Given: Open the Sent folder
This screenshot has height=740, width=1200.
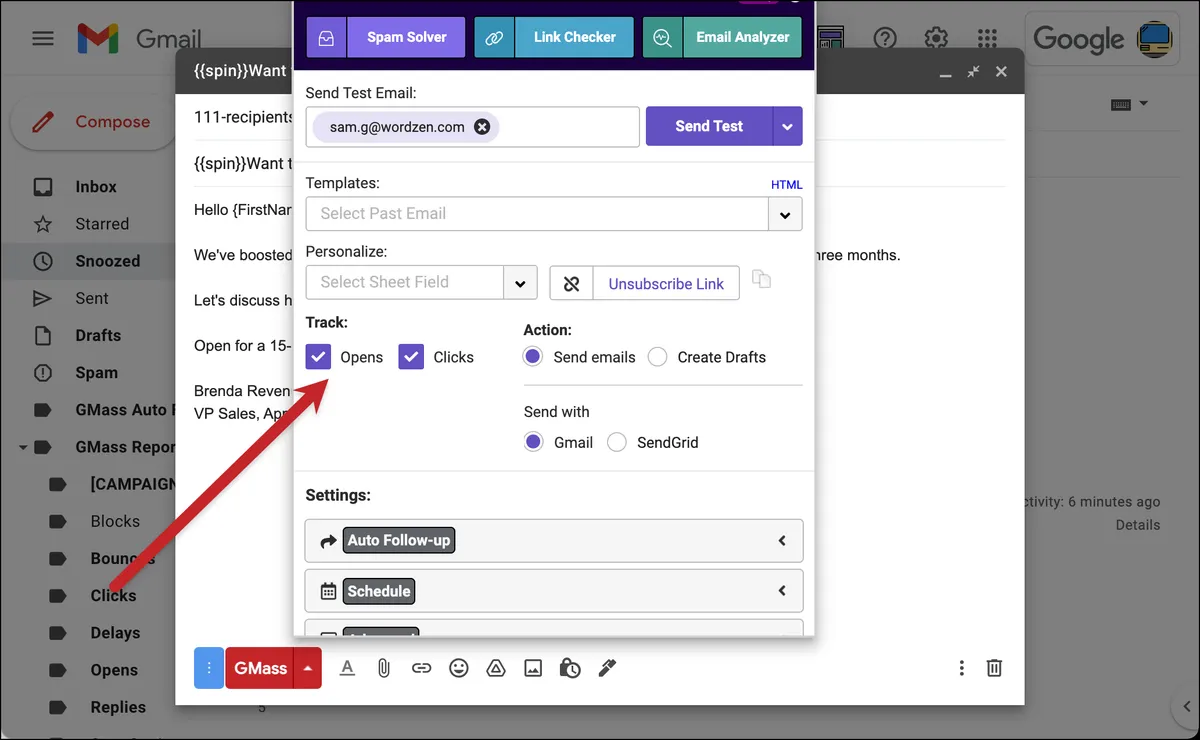Looking at the screenshot, I should (92, 298).
